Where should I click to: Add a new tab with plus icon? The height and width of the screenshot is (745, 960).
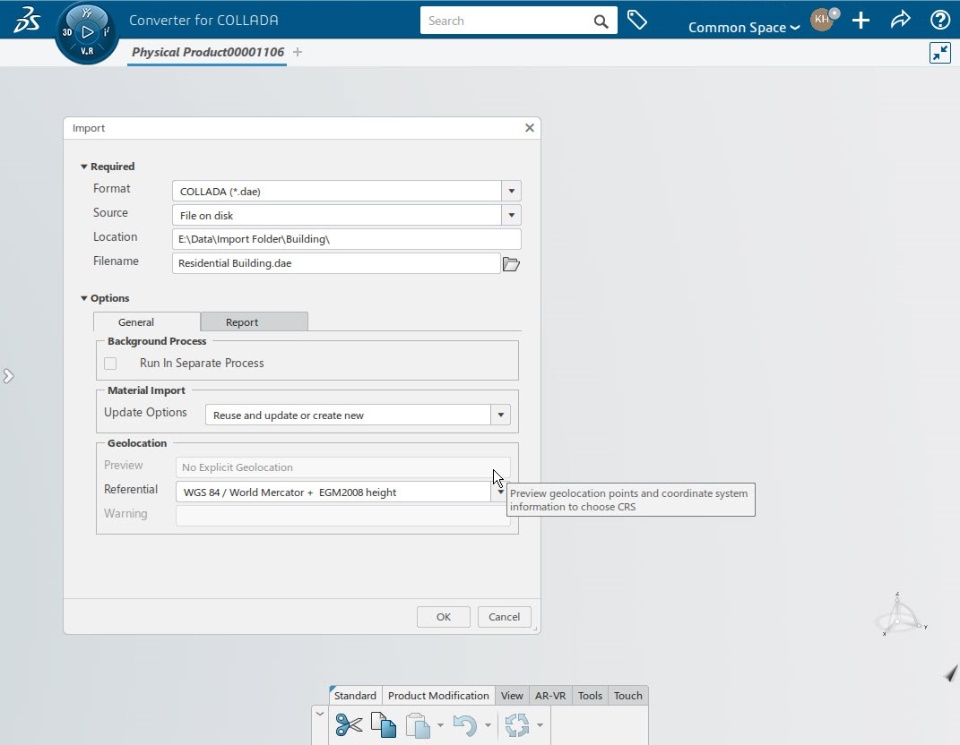point(298,52)
